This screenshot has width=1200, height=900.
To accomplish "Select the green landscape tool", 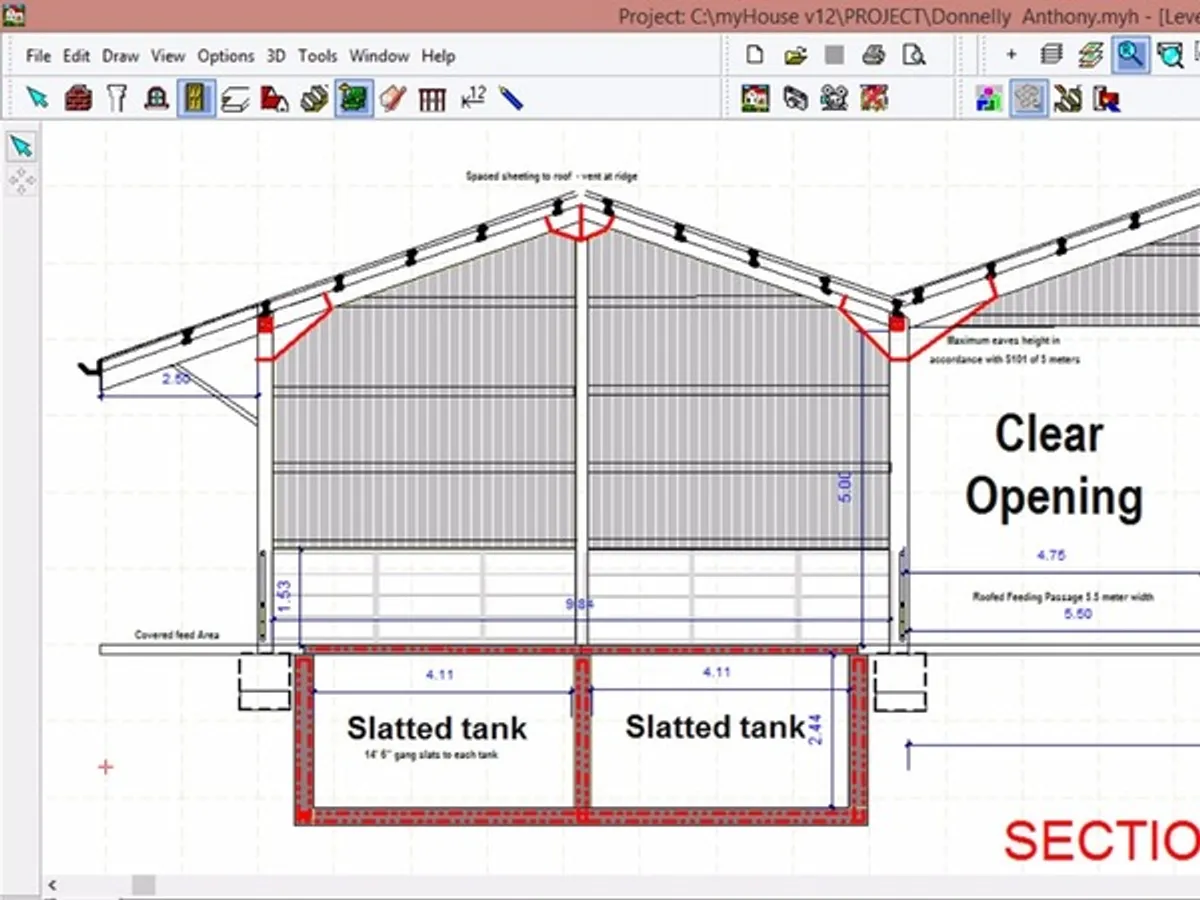I will point(353,97).
